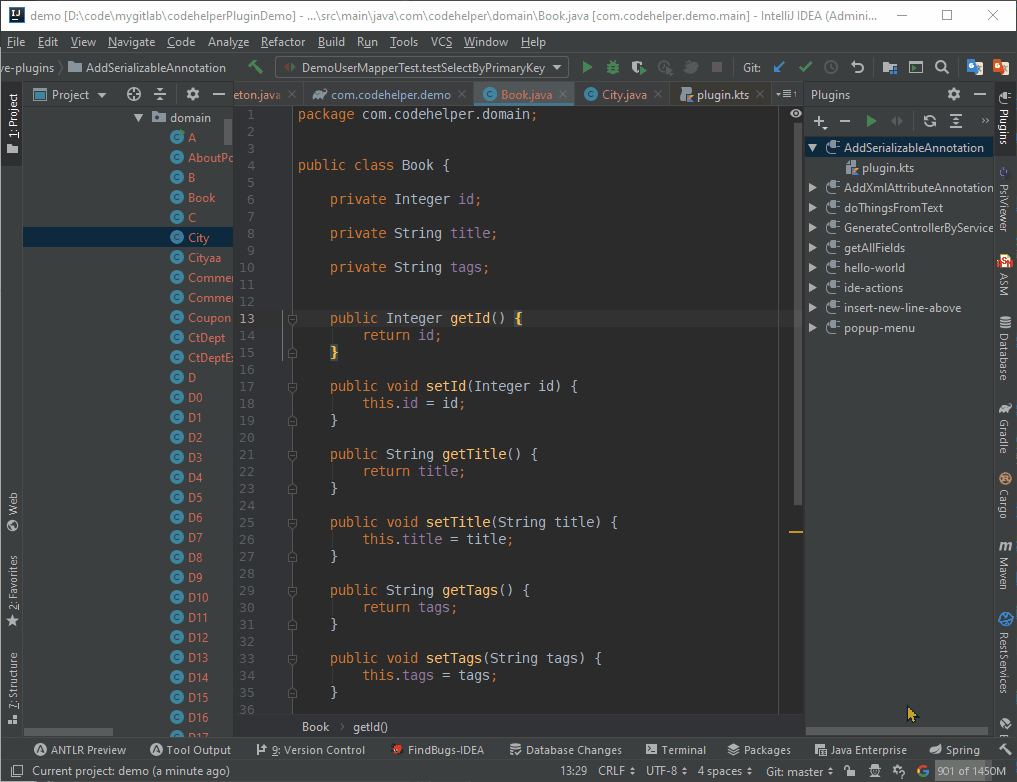Click the editor vertical scrollbar
The width and height of the screenshot is (1017, 782).
pos(798,314)
